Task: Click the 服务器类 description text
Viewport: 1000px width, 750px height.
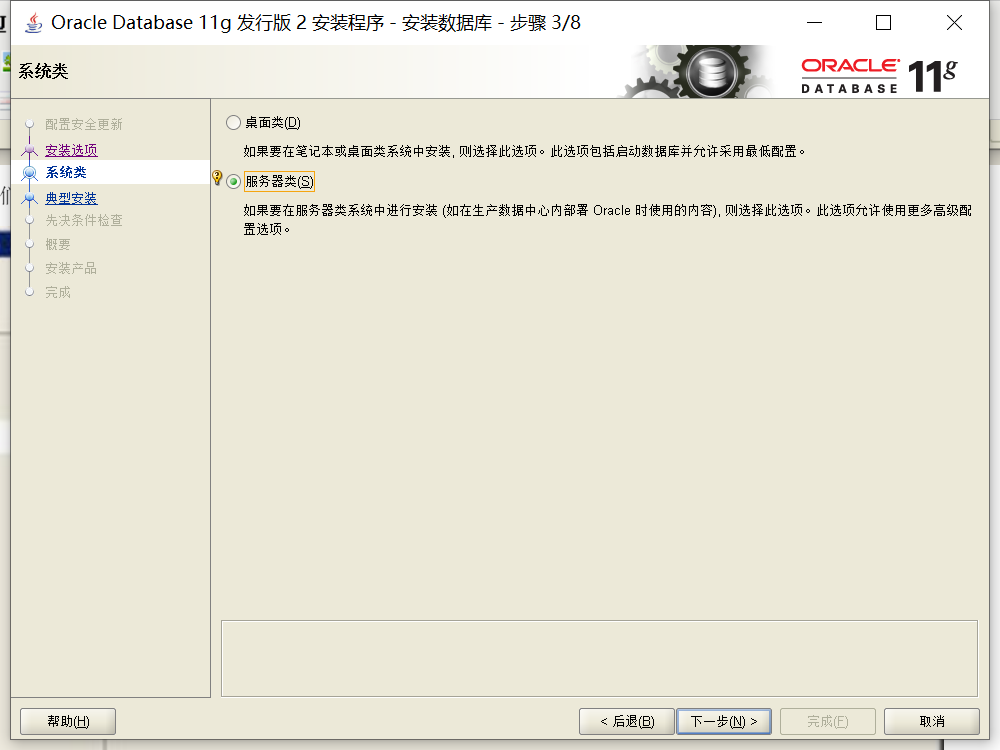Action: click(x=607, y=219)
